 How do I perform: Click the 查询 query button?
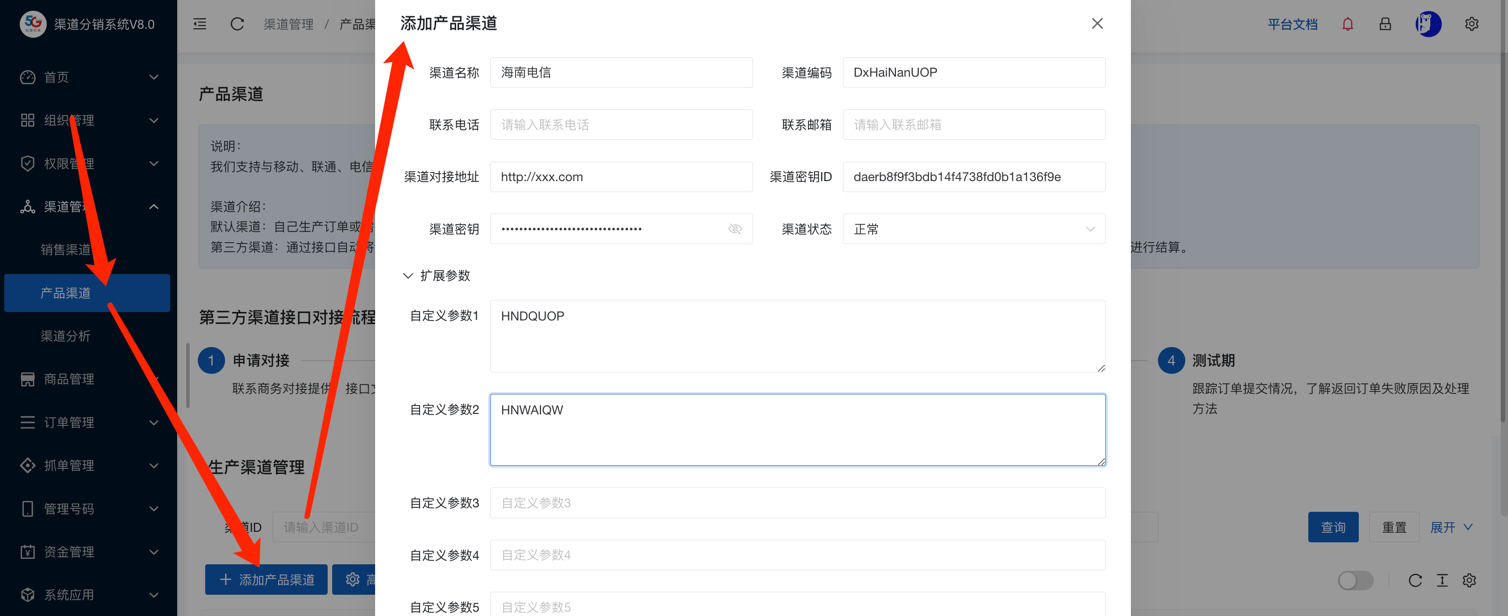pyautogui.click(x=1333, y=526)
